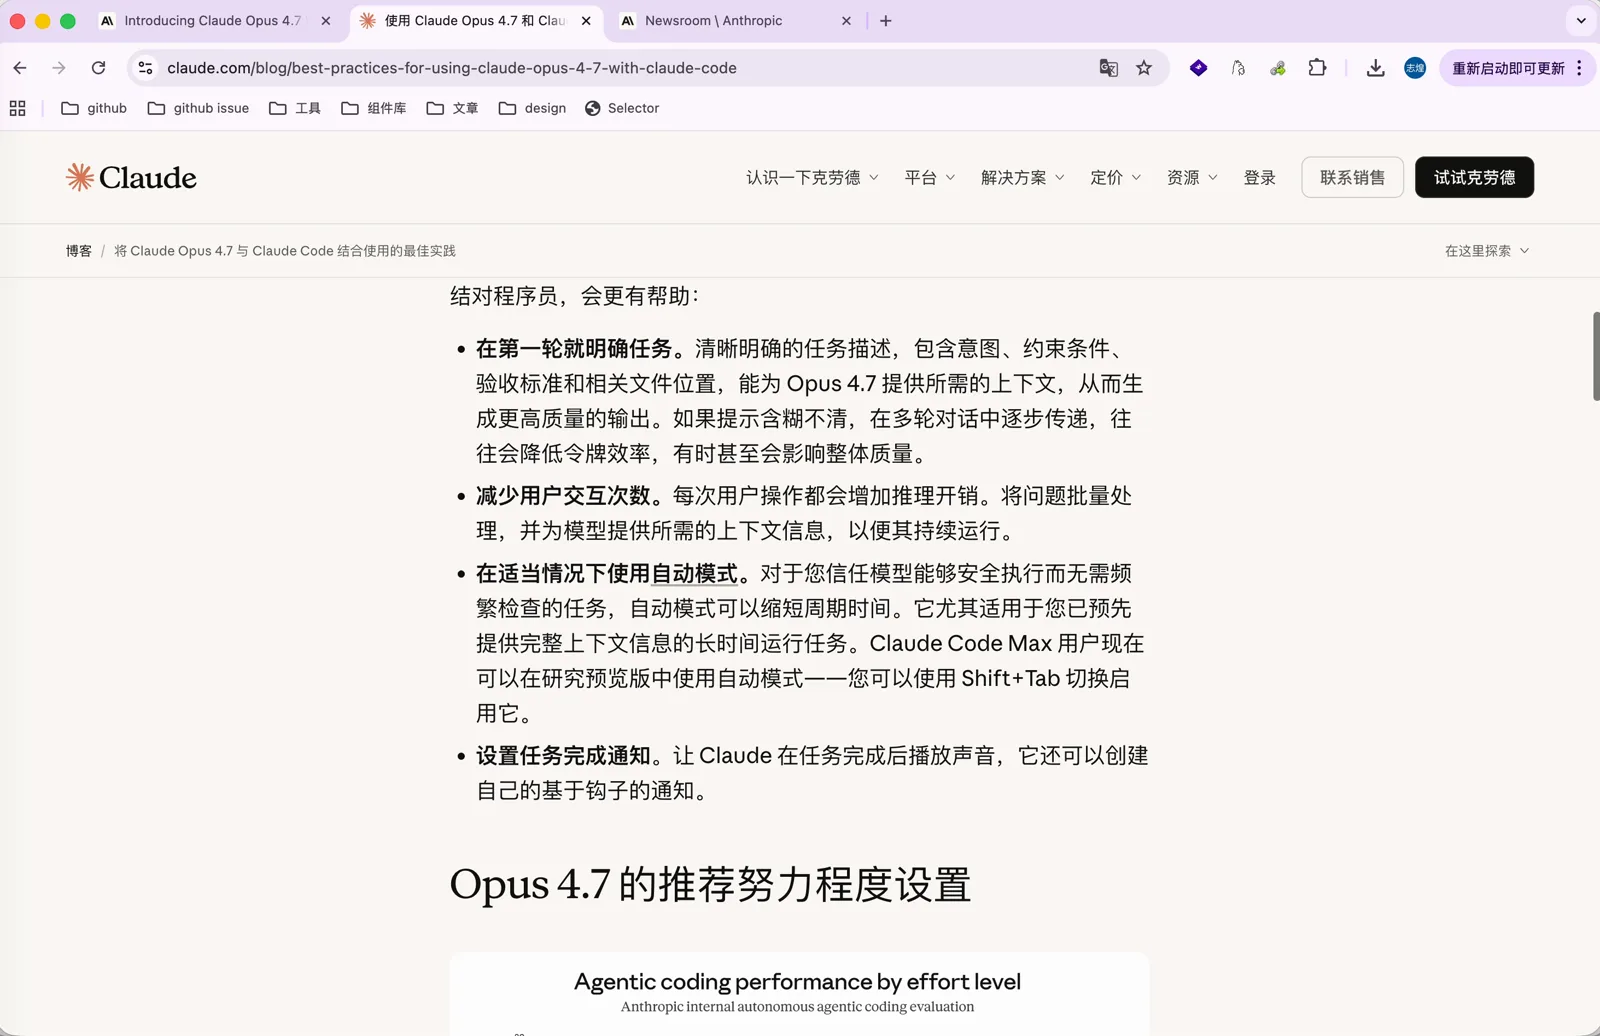
Task: Select the 使用 Claude Opus 4.7 tab
Action: [475, 21]
